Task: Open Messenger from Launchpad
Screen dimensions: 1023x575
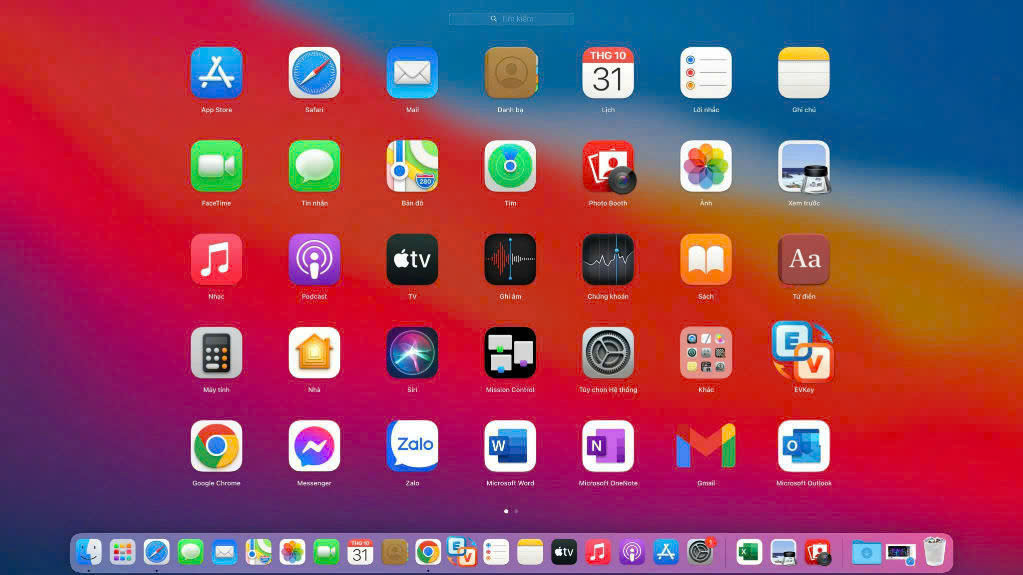Action: pyautogui.click(x=314, y=446)
